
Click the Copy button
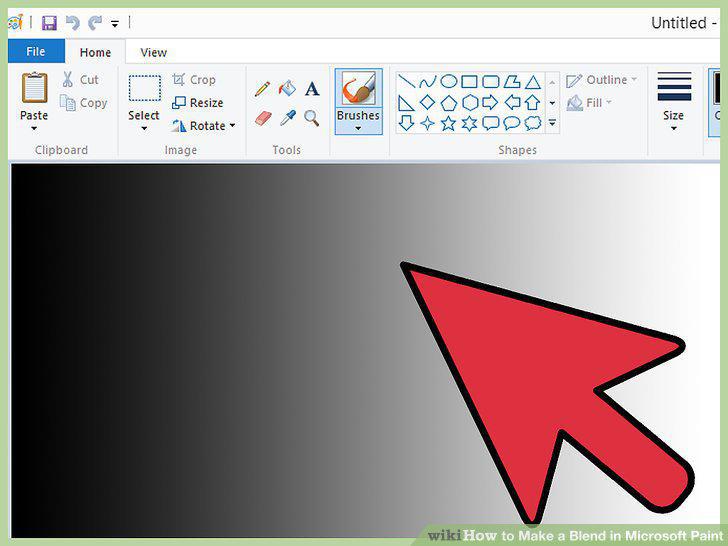[x=84, y=103]
